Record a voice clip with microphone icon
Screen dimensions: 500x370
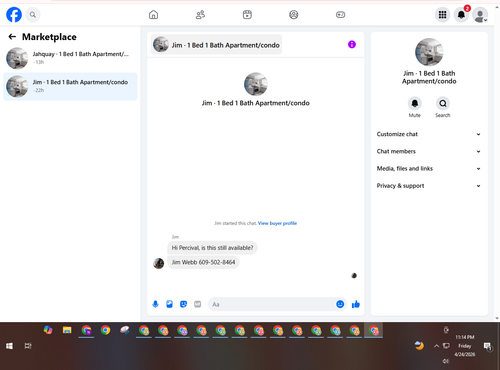[155, 304]
